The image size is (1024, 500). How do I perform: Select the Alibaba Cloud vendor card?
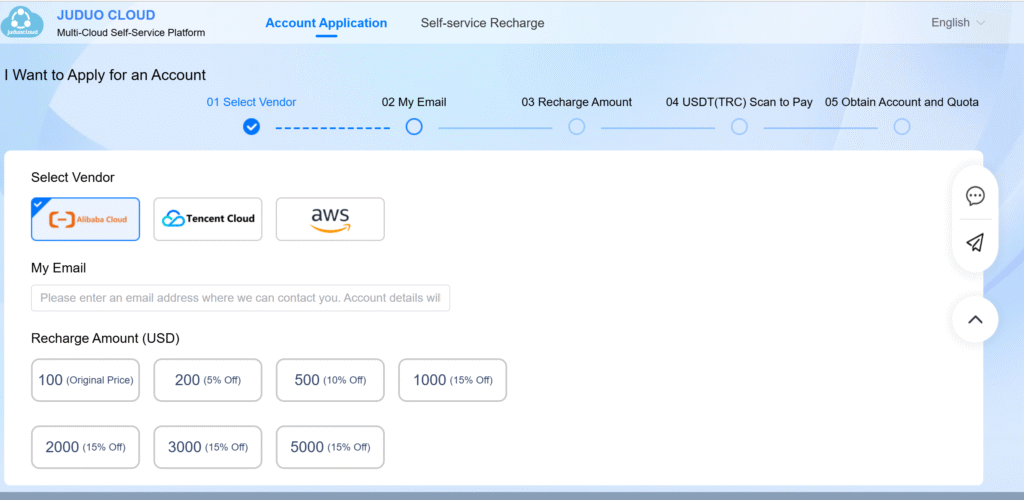tap(86, 219)
